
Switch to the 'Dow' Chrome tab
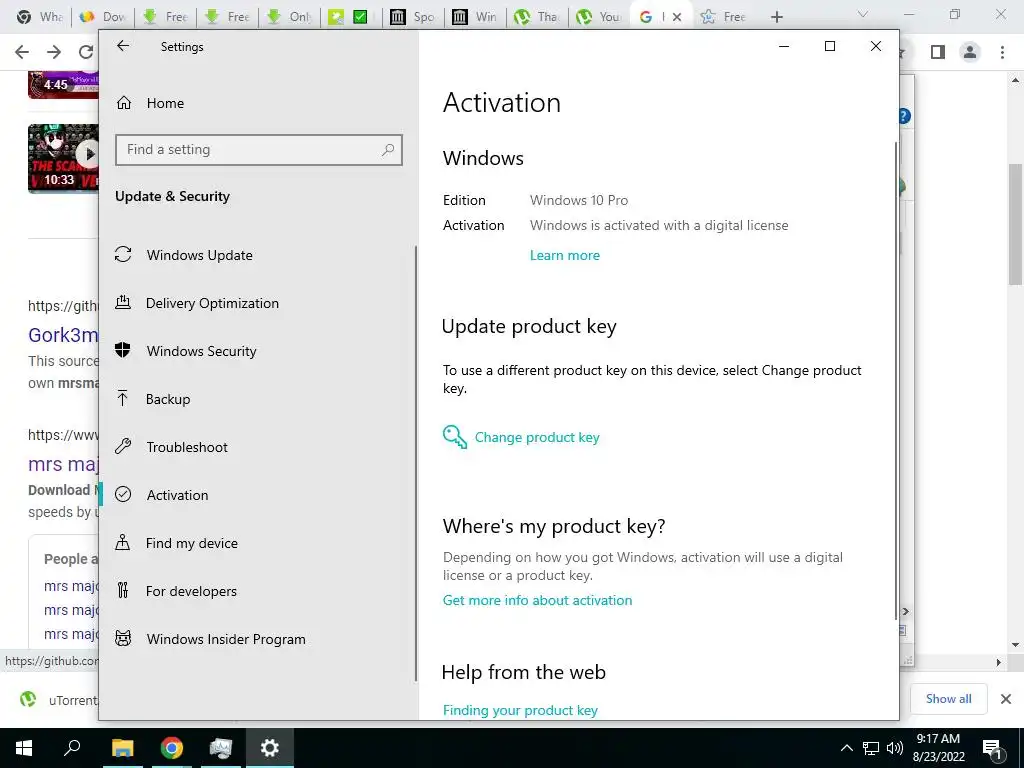[x=103, y=17]
